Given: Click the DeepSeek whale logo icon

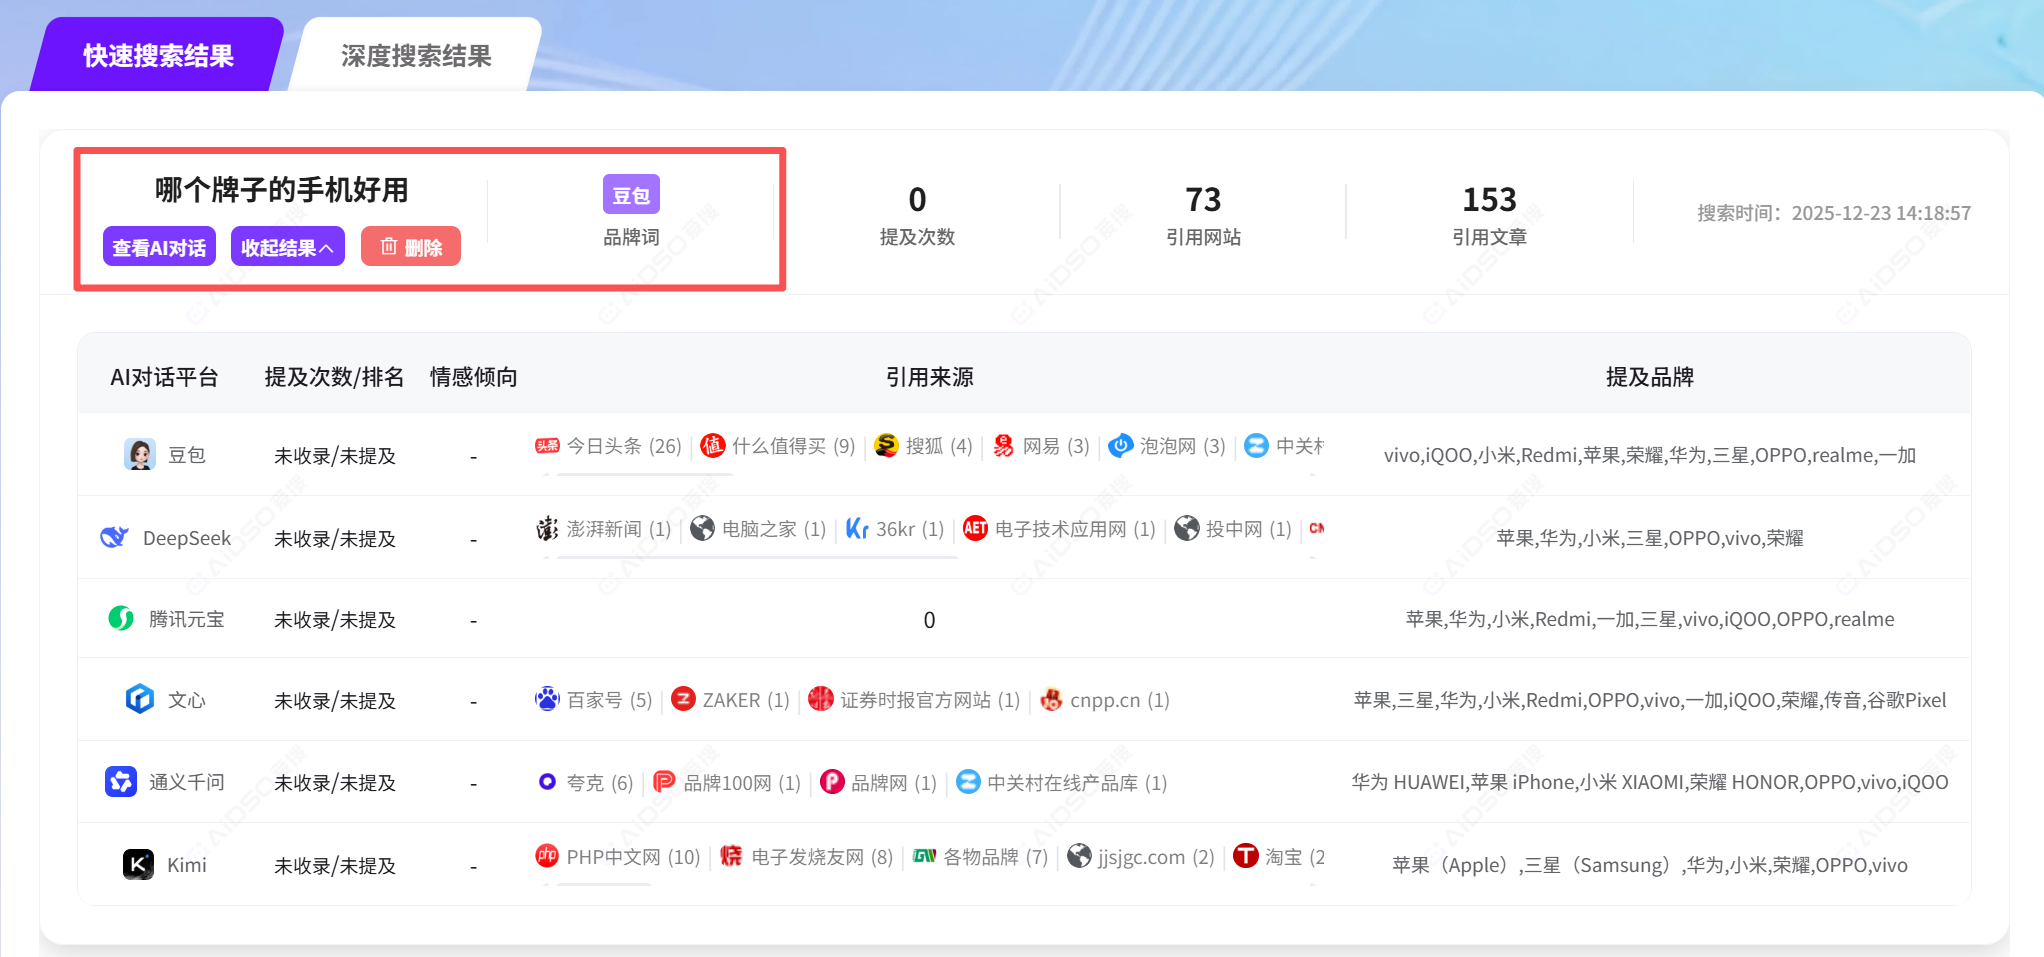Looking at the screenshot, I should pos(115,538).
